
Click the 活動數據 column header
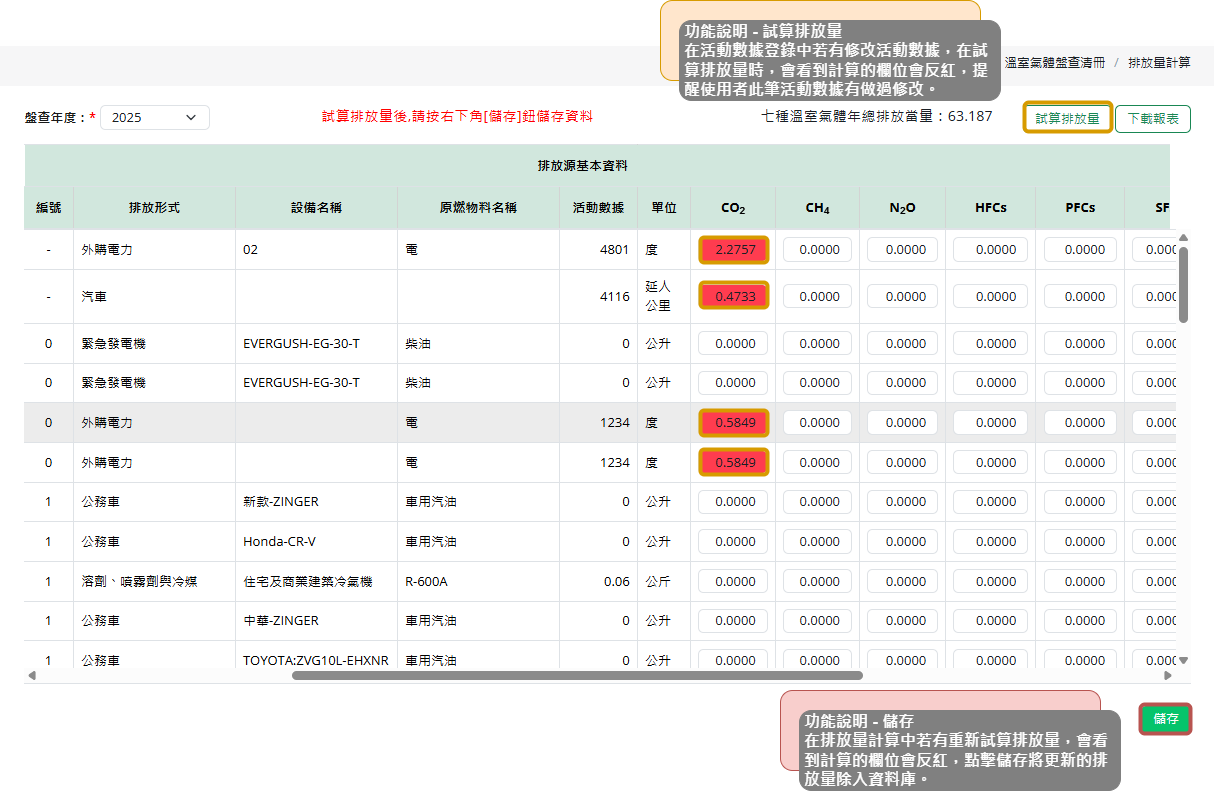coord(598,208)
